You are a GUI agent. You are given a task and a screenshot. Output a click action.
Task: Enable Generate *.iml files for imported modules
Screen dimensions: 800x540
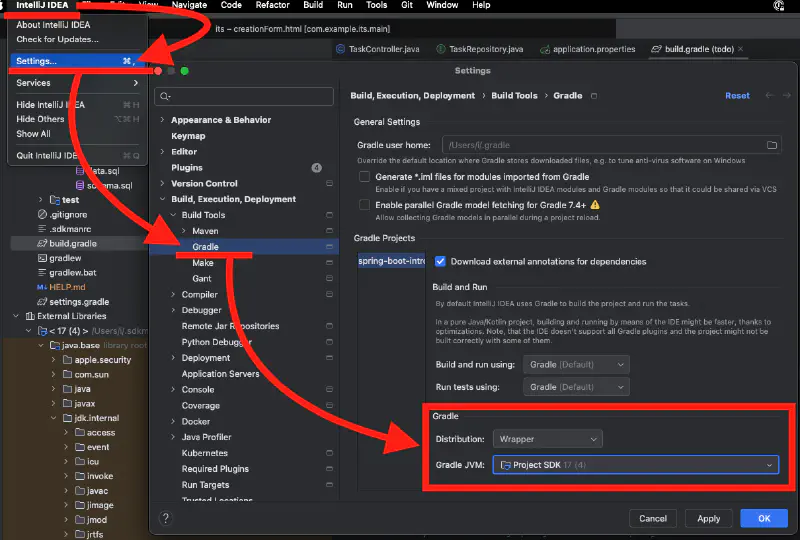(x=365, y=177)
